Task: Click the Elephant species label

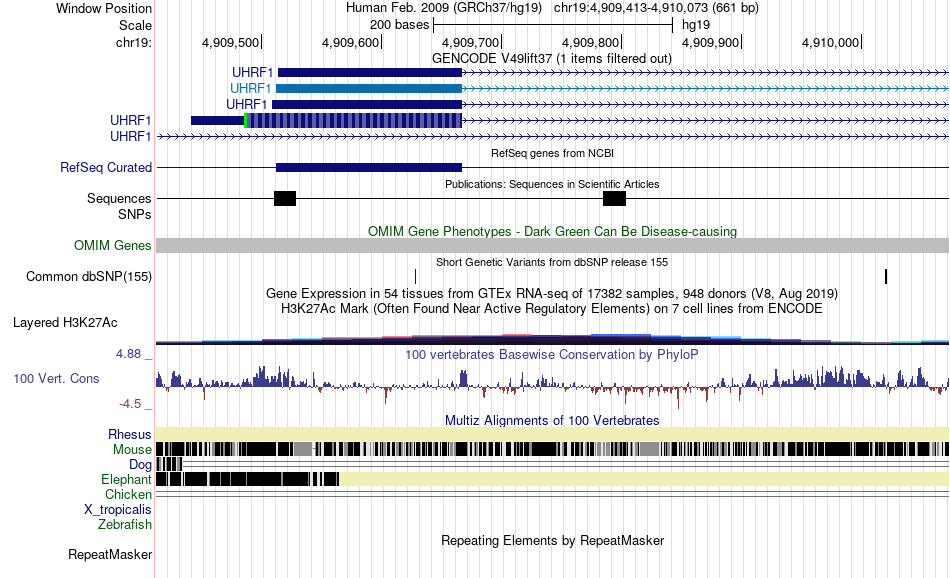Action: click(x=126, y=479)
